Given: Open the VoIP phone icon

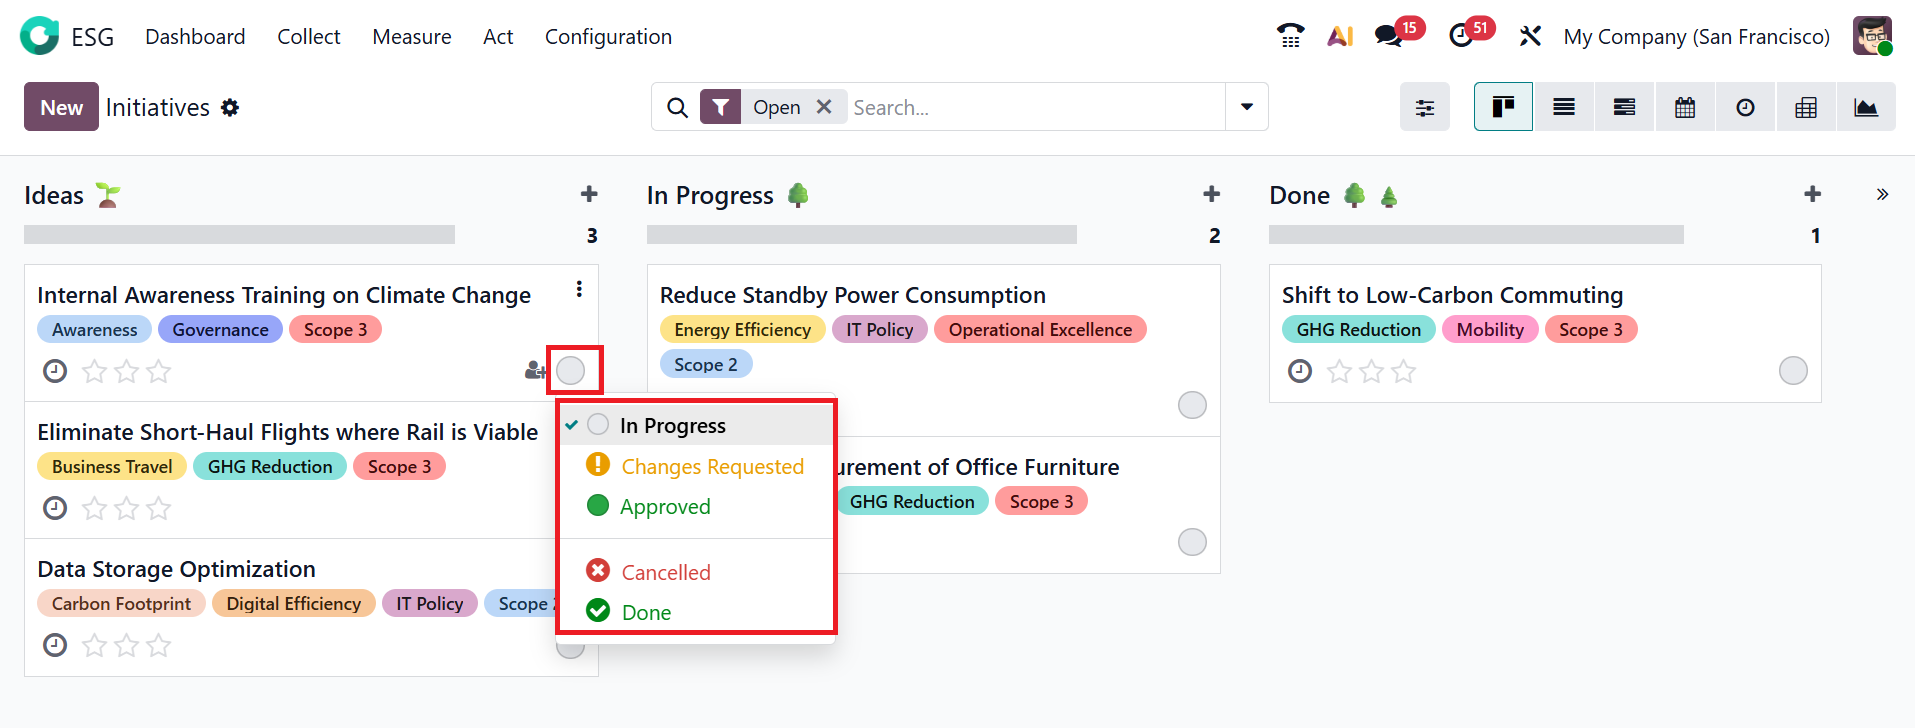Looking at the screenshot, I should (x=1290, y=36).
